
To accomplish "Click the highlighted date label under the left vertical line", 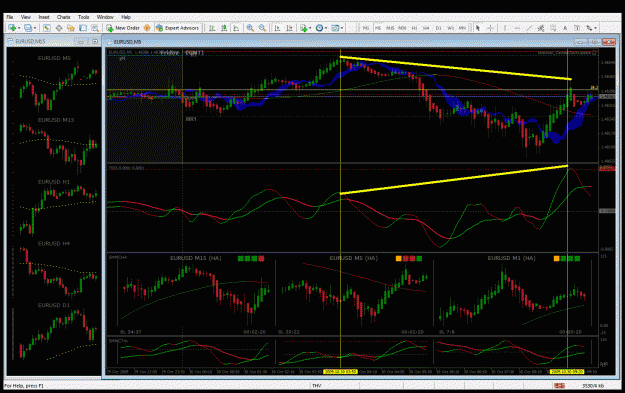I will pyautogui.click(x=340, y=371).
